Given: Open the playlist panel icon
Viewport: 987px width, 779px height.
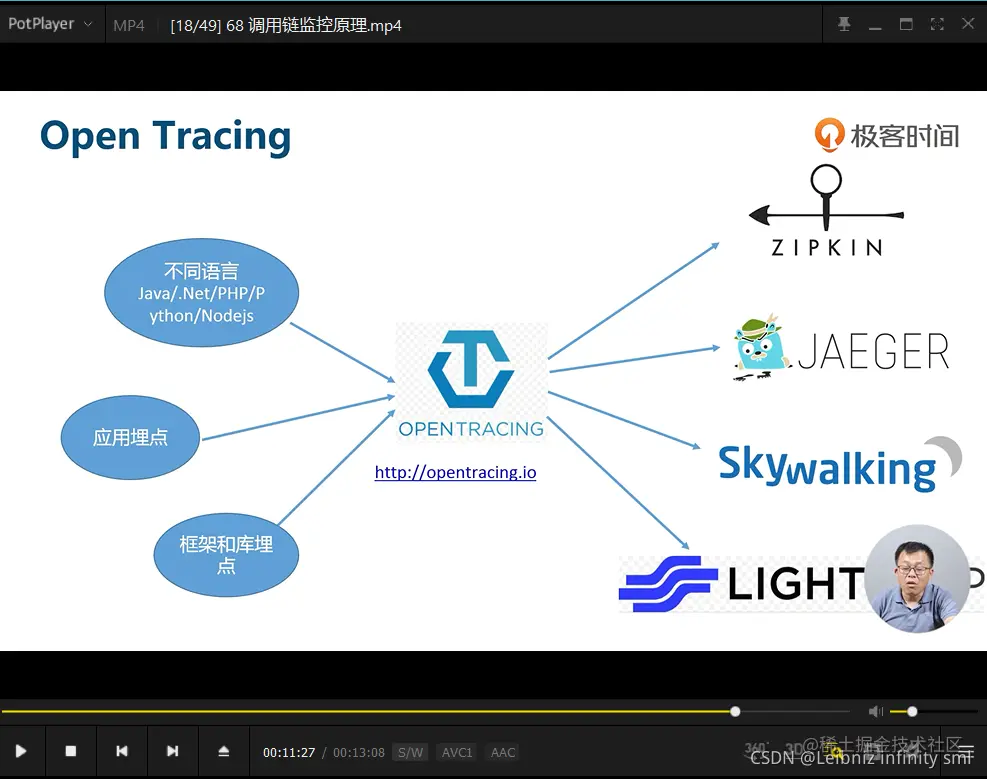Looking at the screenshot, I should [967, 751].
